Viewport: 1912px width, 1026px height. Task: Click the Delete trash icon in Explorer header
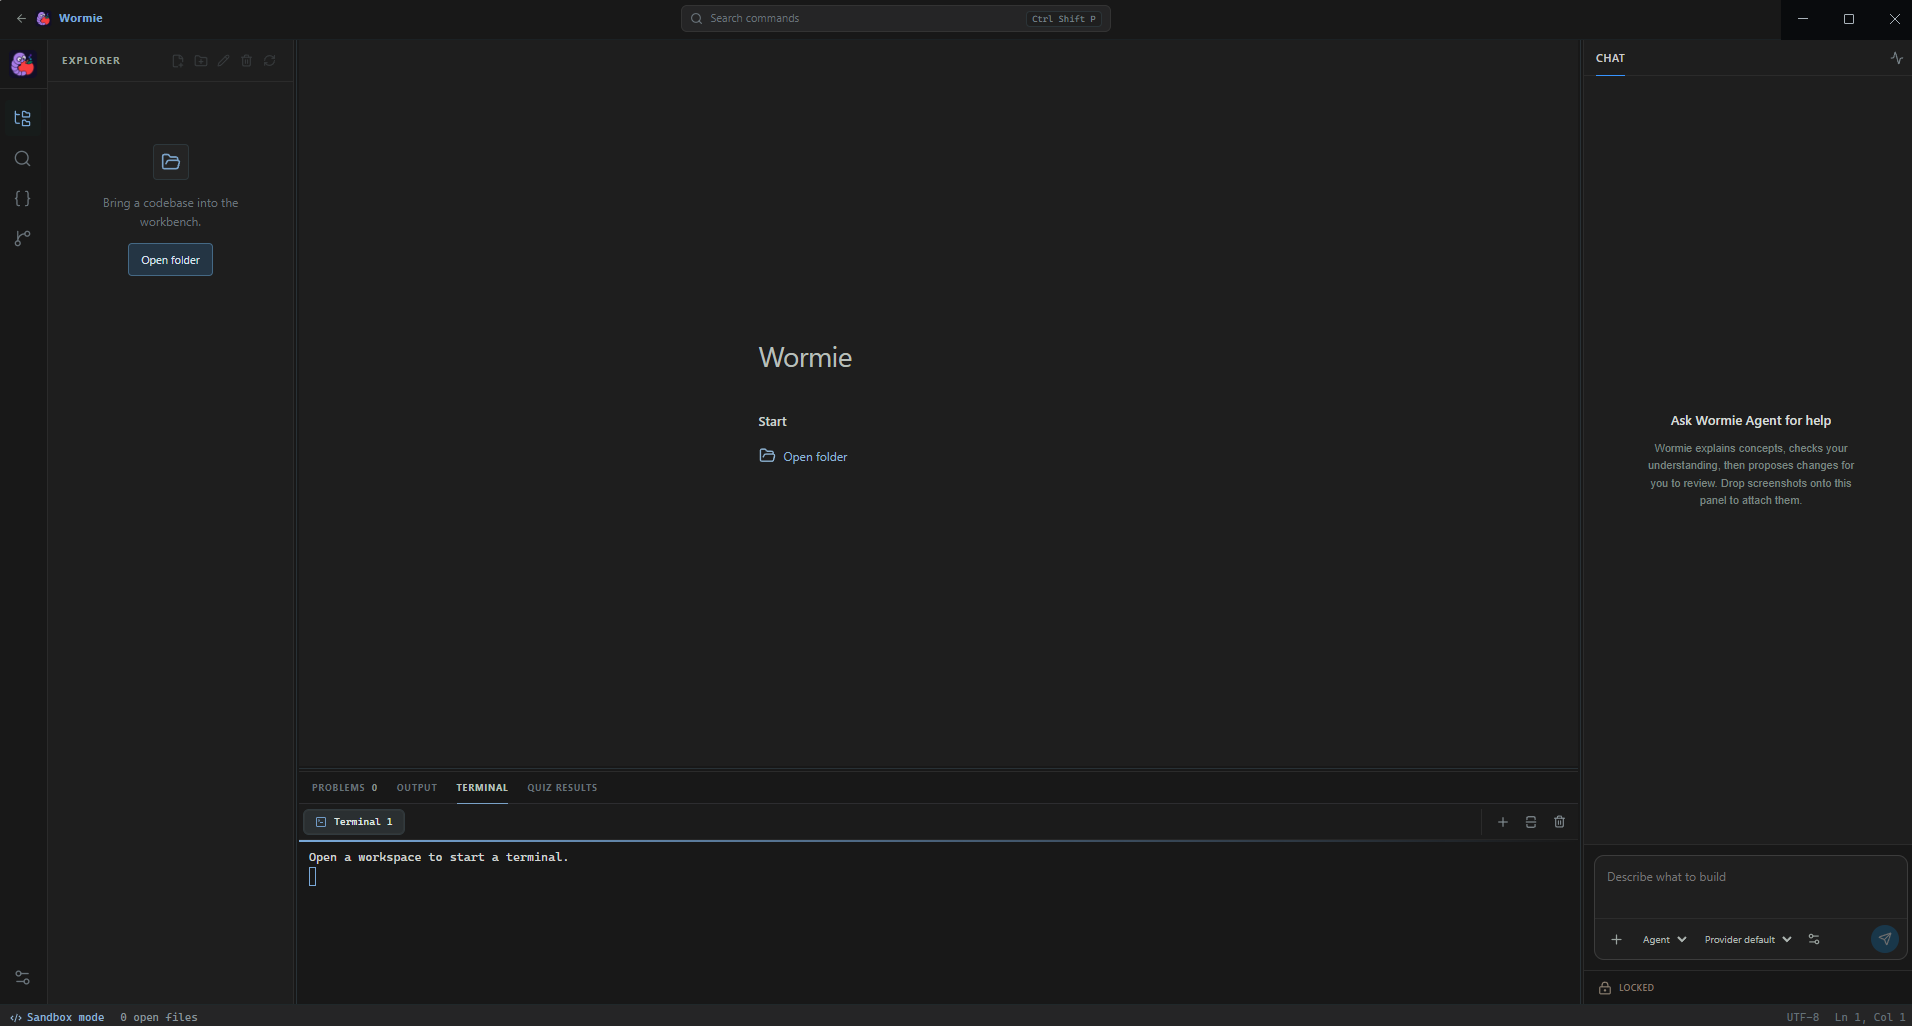point(247,61)
